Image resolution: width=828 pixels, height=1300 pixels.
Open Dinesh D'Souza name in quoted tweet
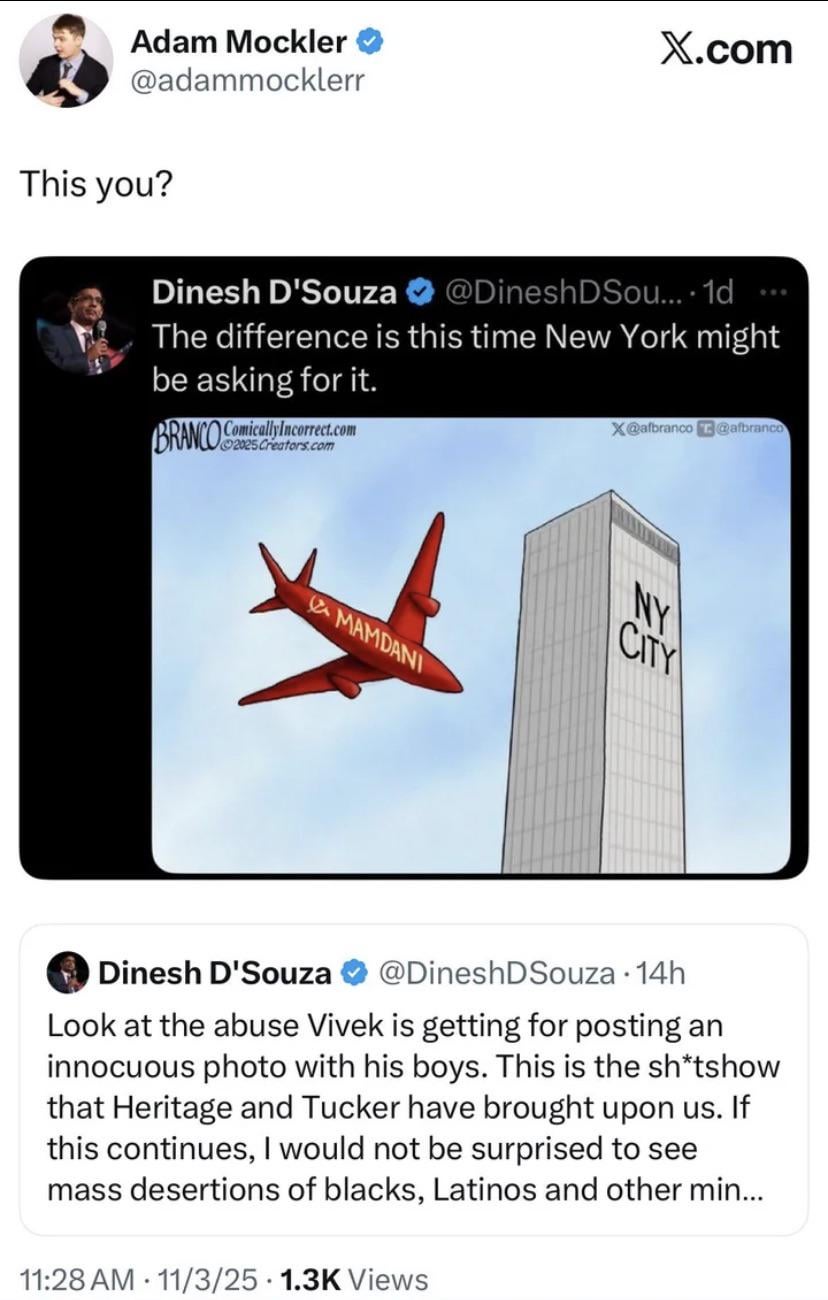point(214,972)
